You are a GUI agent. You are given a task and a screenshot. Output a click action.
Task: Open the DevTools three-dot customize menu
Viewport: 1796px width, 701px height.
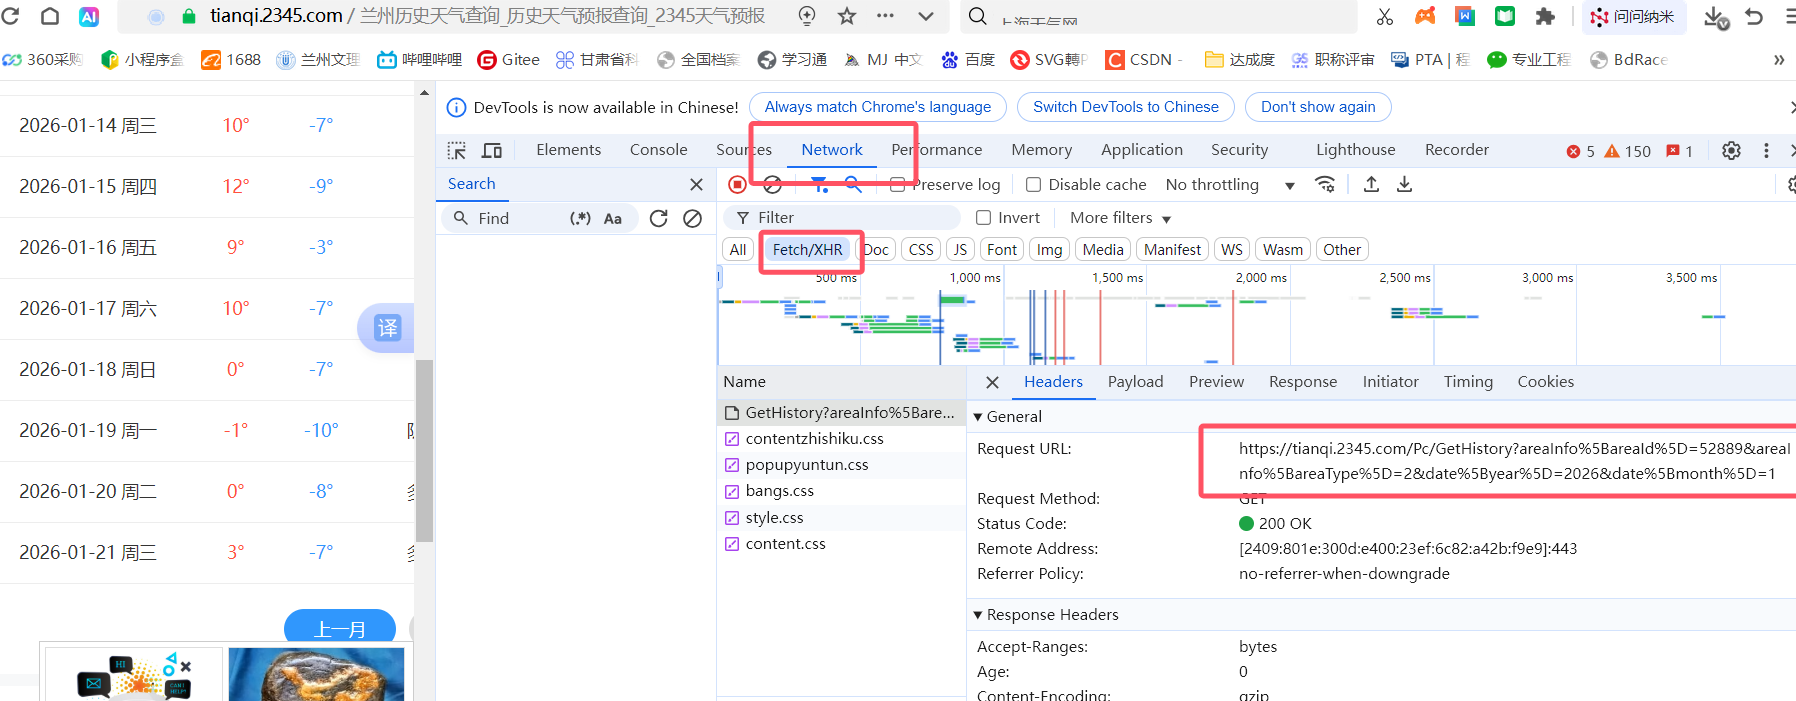pyautogui.click(x=1766, y=150)
